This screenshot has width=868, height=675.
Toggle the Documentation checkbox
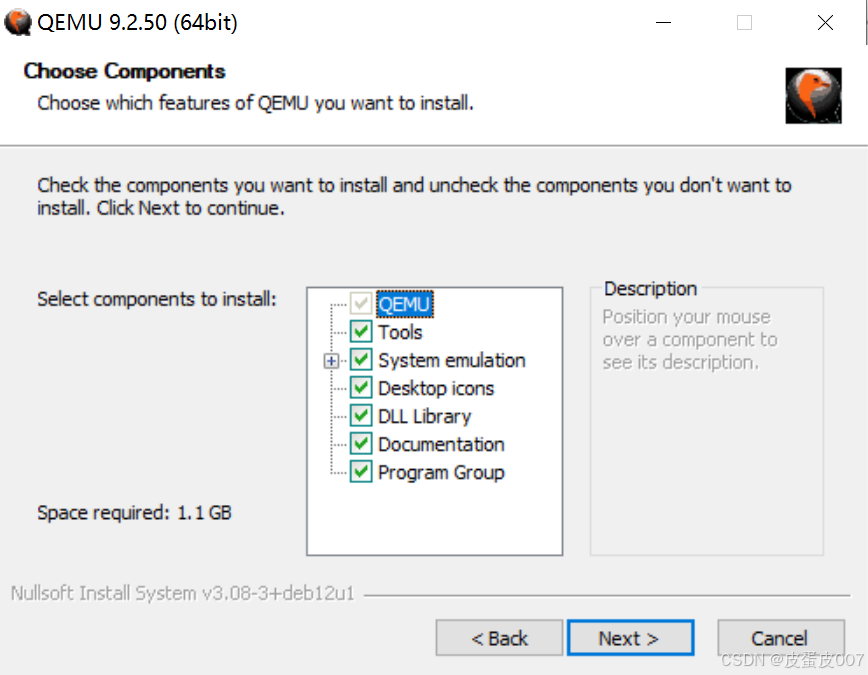click(361, 444)
